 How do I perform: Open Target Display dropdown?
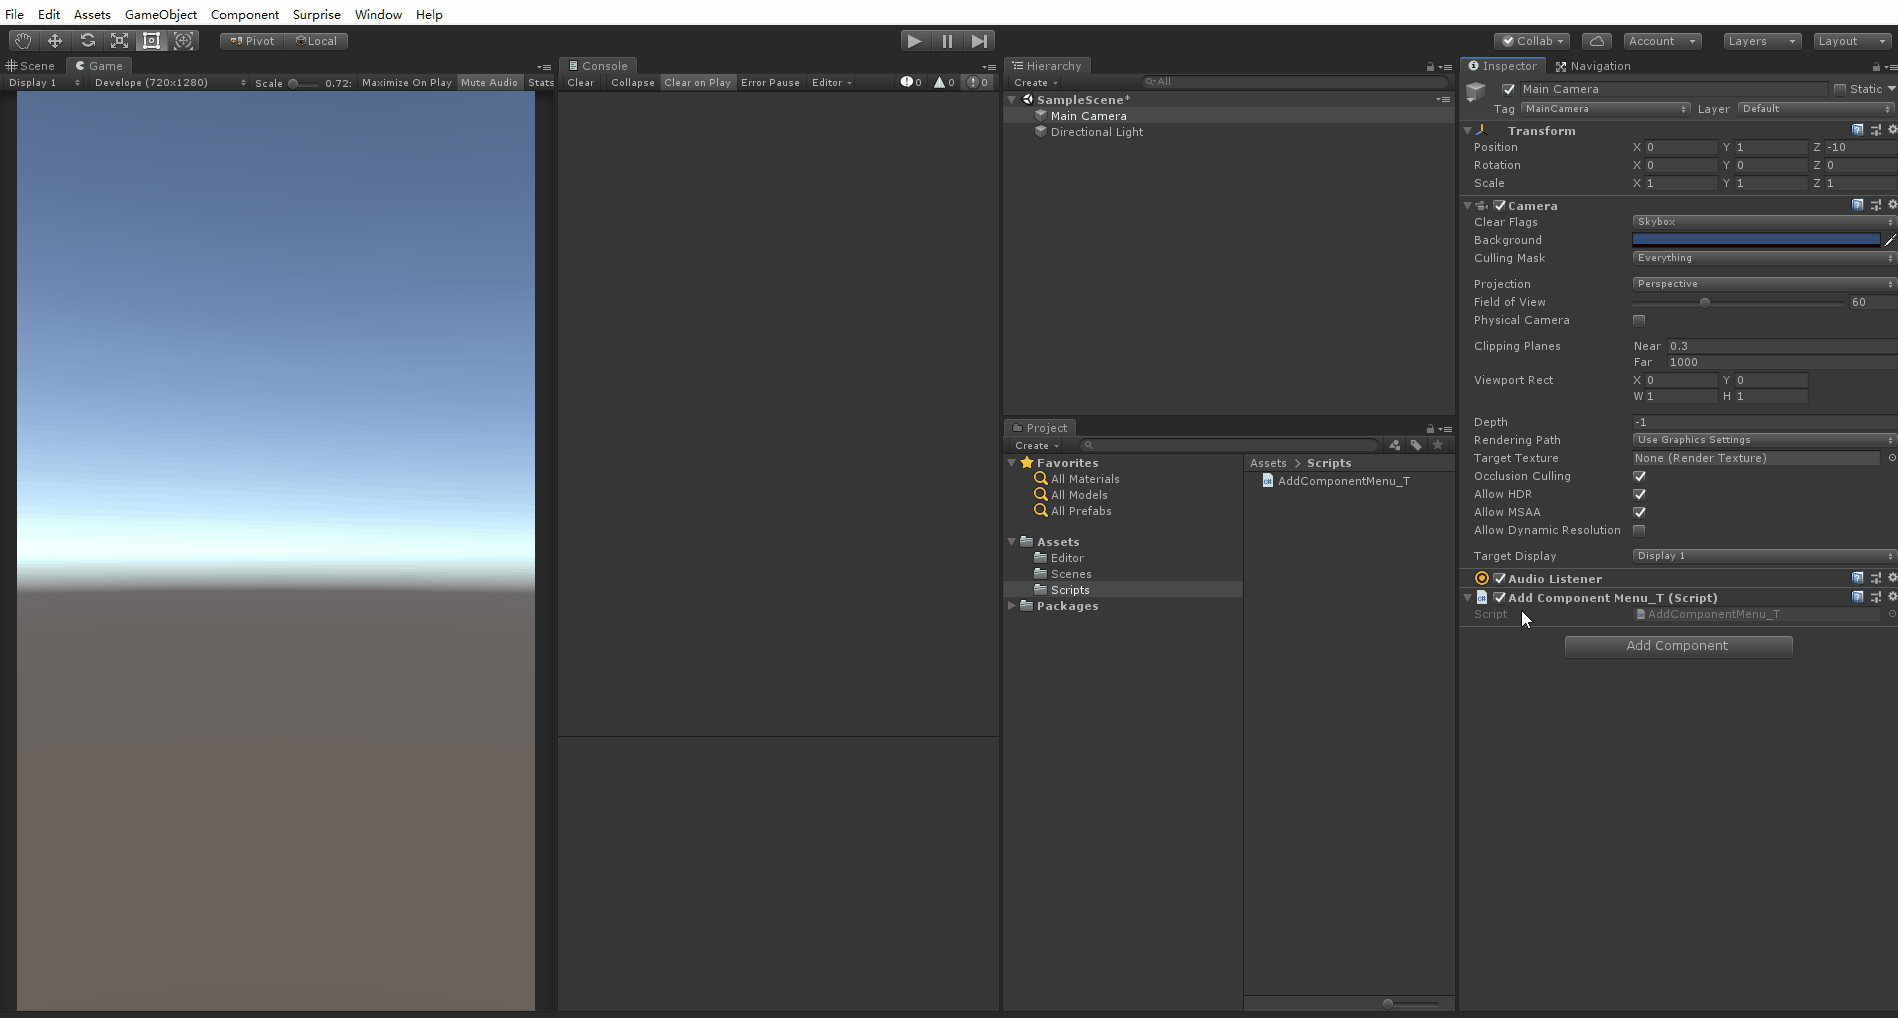(x=1764, y=556)
